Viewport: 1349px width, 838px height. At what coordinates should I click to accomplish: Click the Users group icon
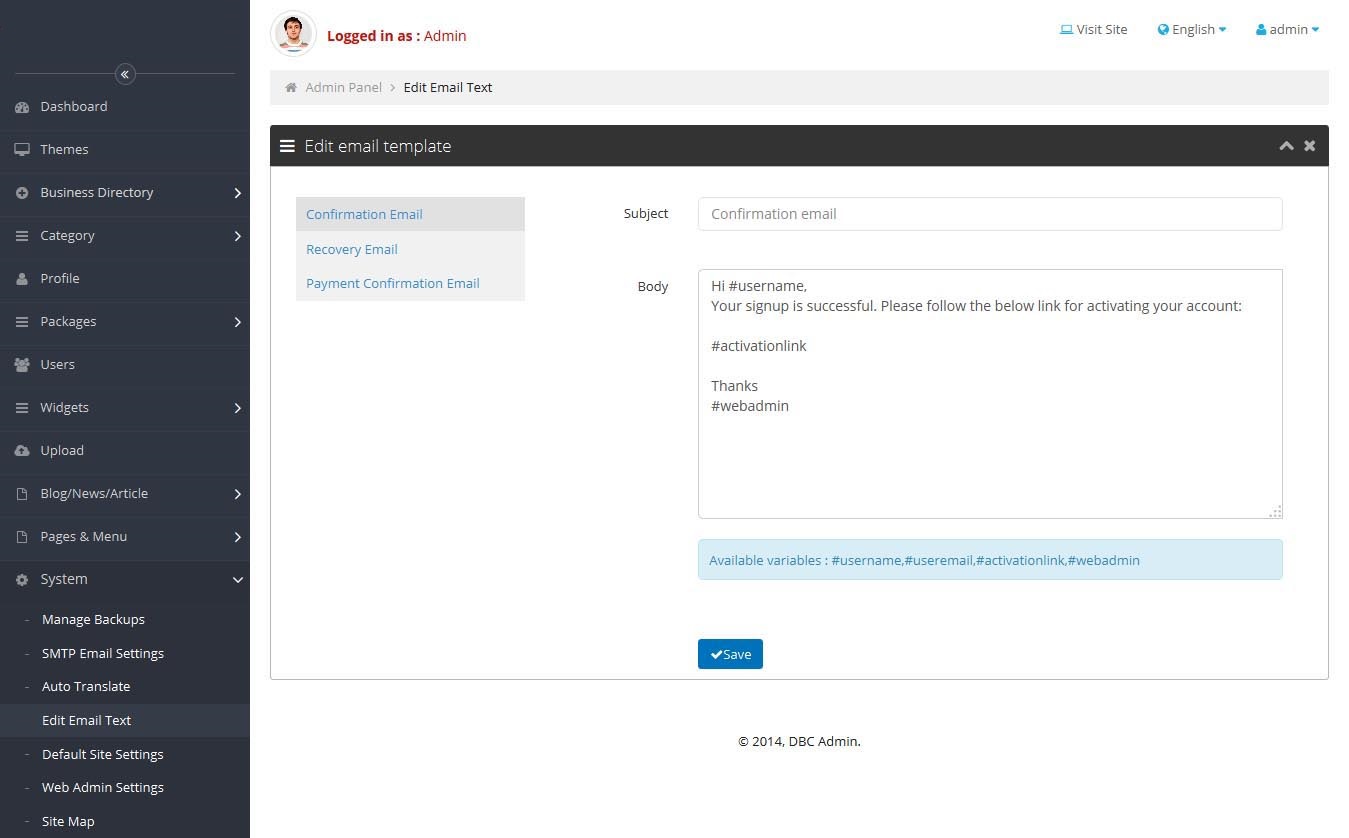(22, 365)
